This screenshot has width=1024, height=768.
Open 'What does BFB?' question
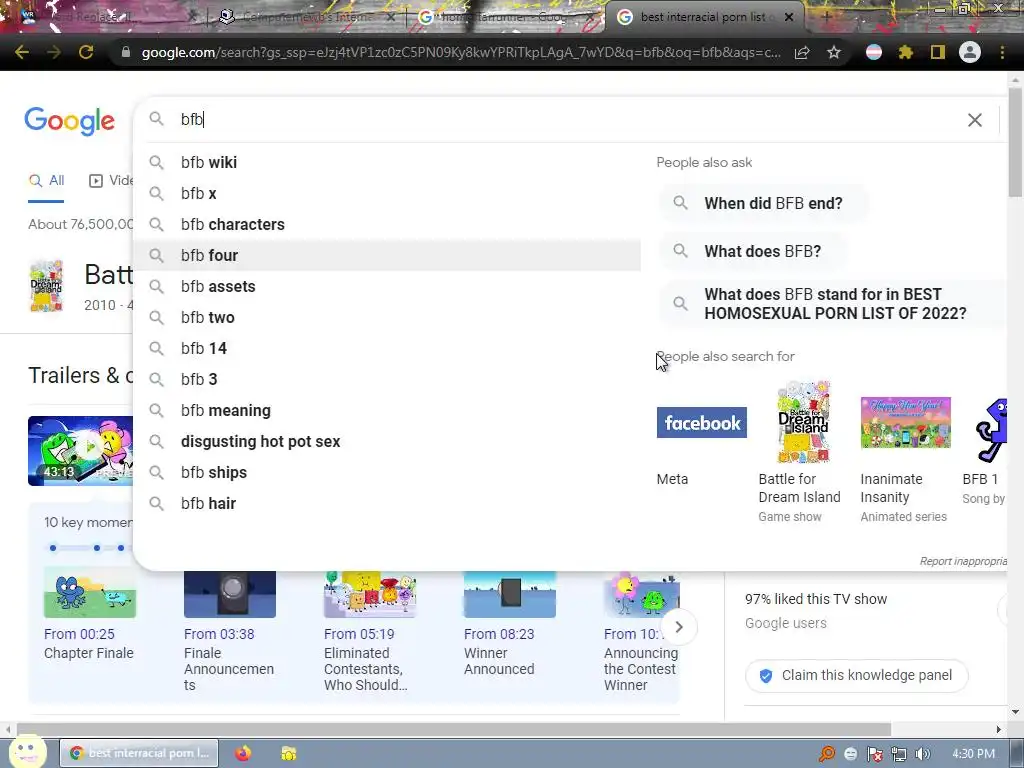click(752, 251)
